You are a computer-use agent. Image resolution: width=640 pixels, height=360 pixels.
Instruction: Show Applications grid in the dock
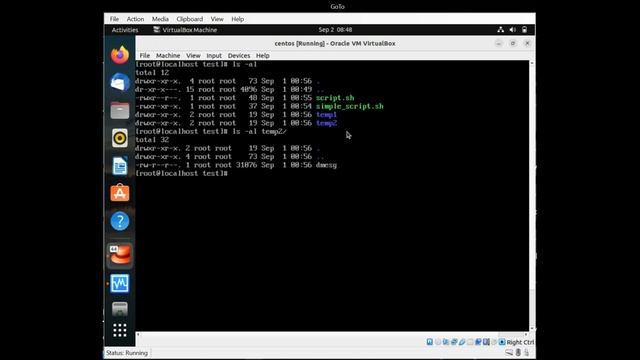(120, 330)
